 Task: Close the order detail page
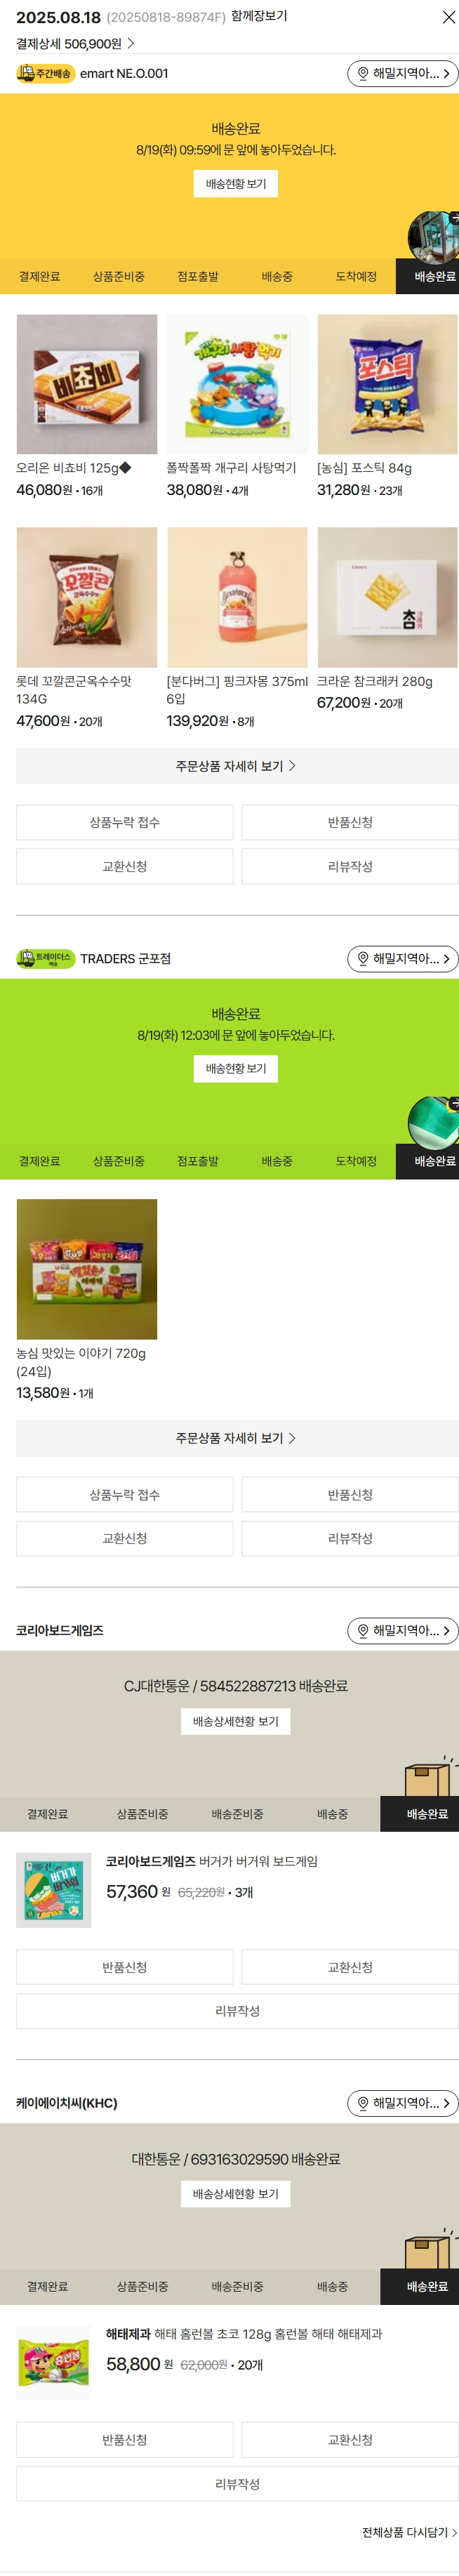pyautogui.click(x=448, y=17)
